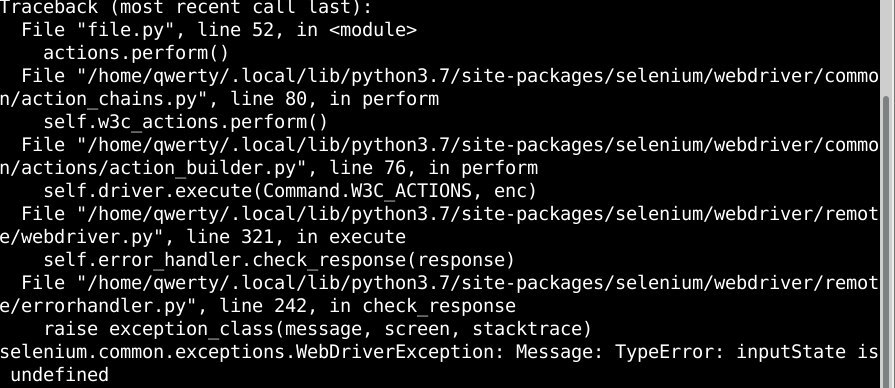Click the 'actions.perform()' code line

(x=136, y=53)
